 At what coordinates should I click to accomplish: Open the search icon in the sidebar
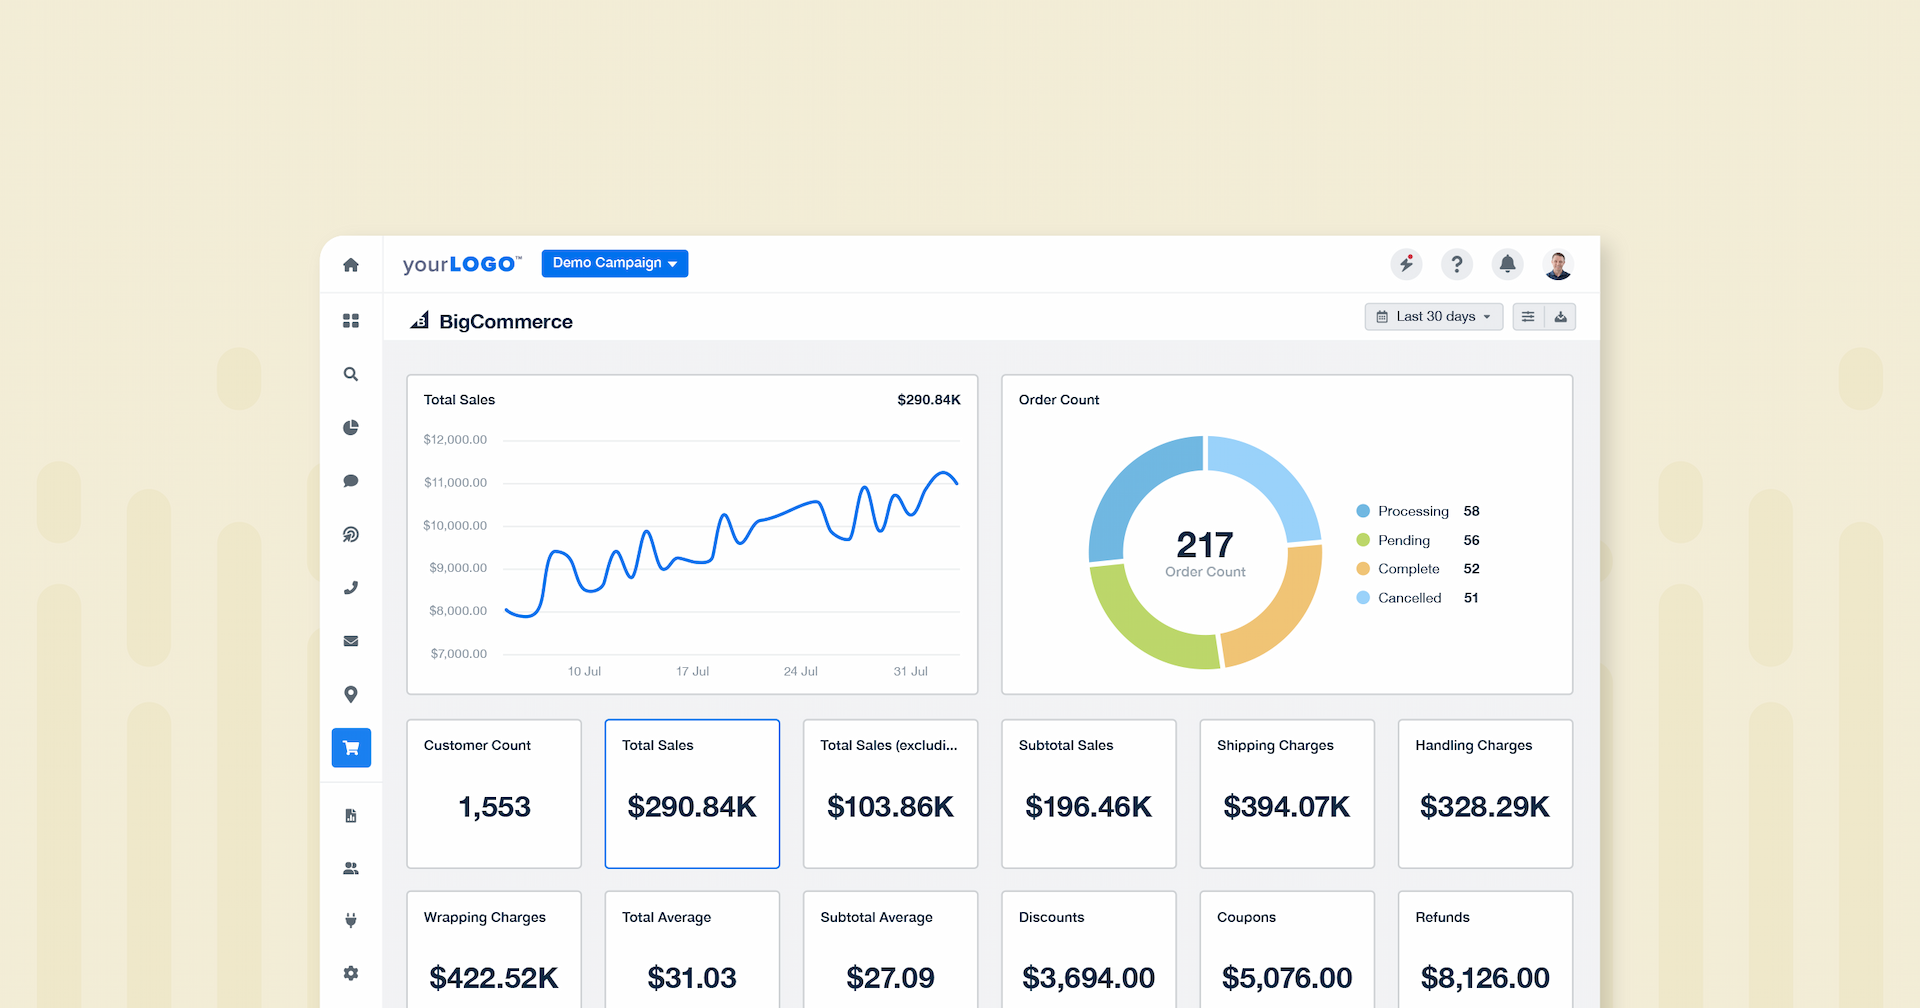point(351,374)
